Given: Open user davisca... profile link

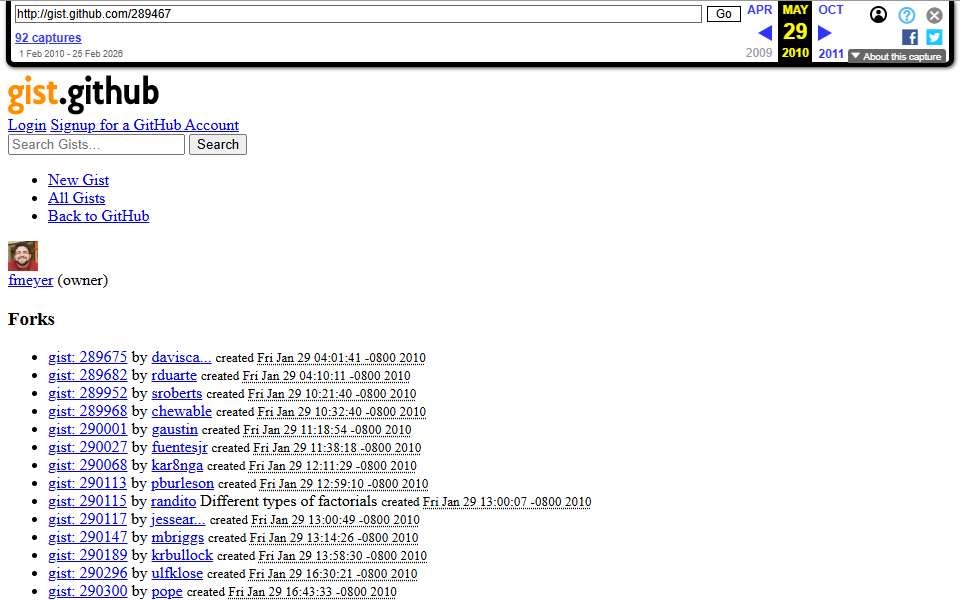Looking at the screenshot, I should point(181,358).
